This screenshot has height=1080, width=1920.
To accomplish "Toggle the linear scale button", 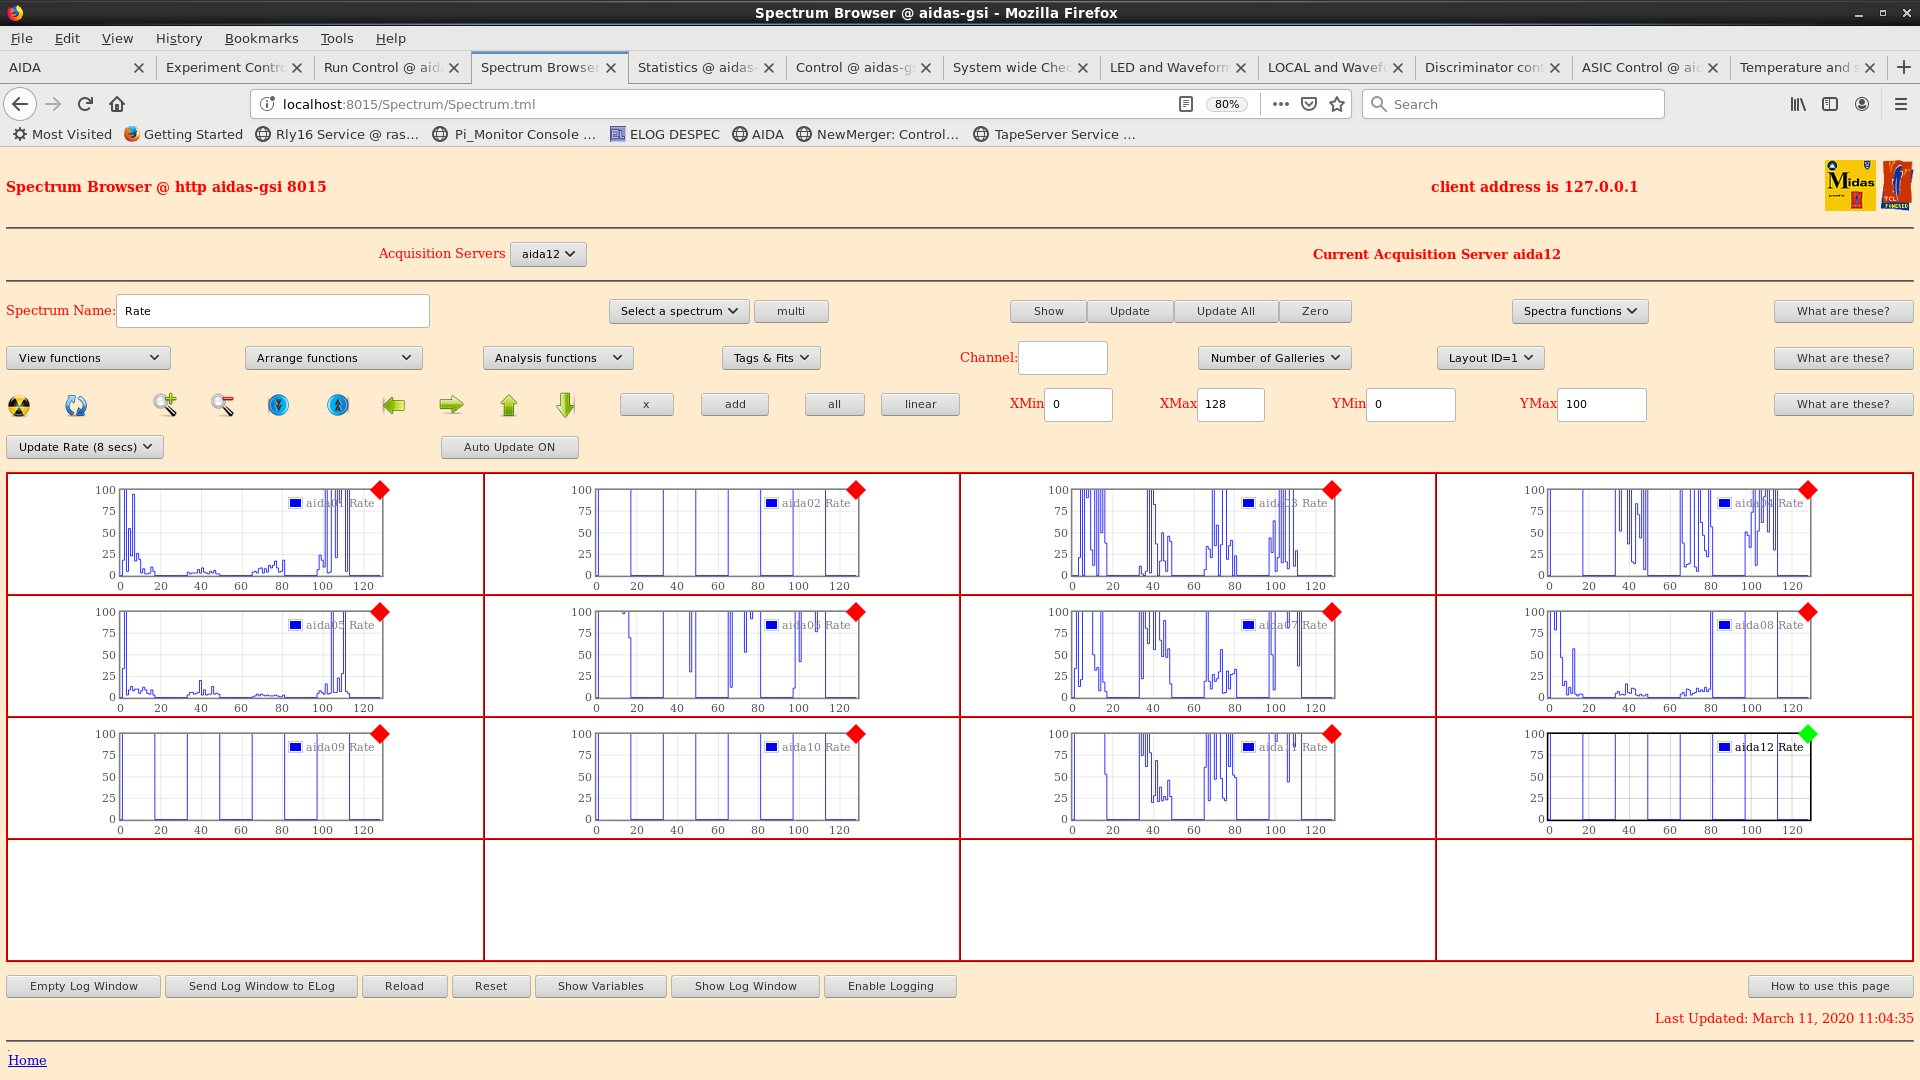I will coord(920,404).
